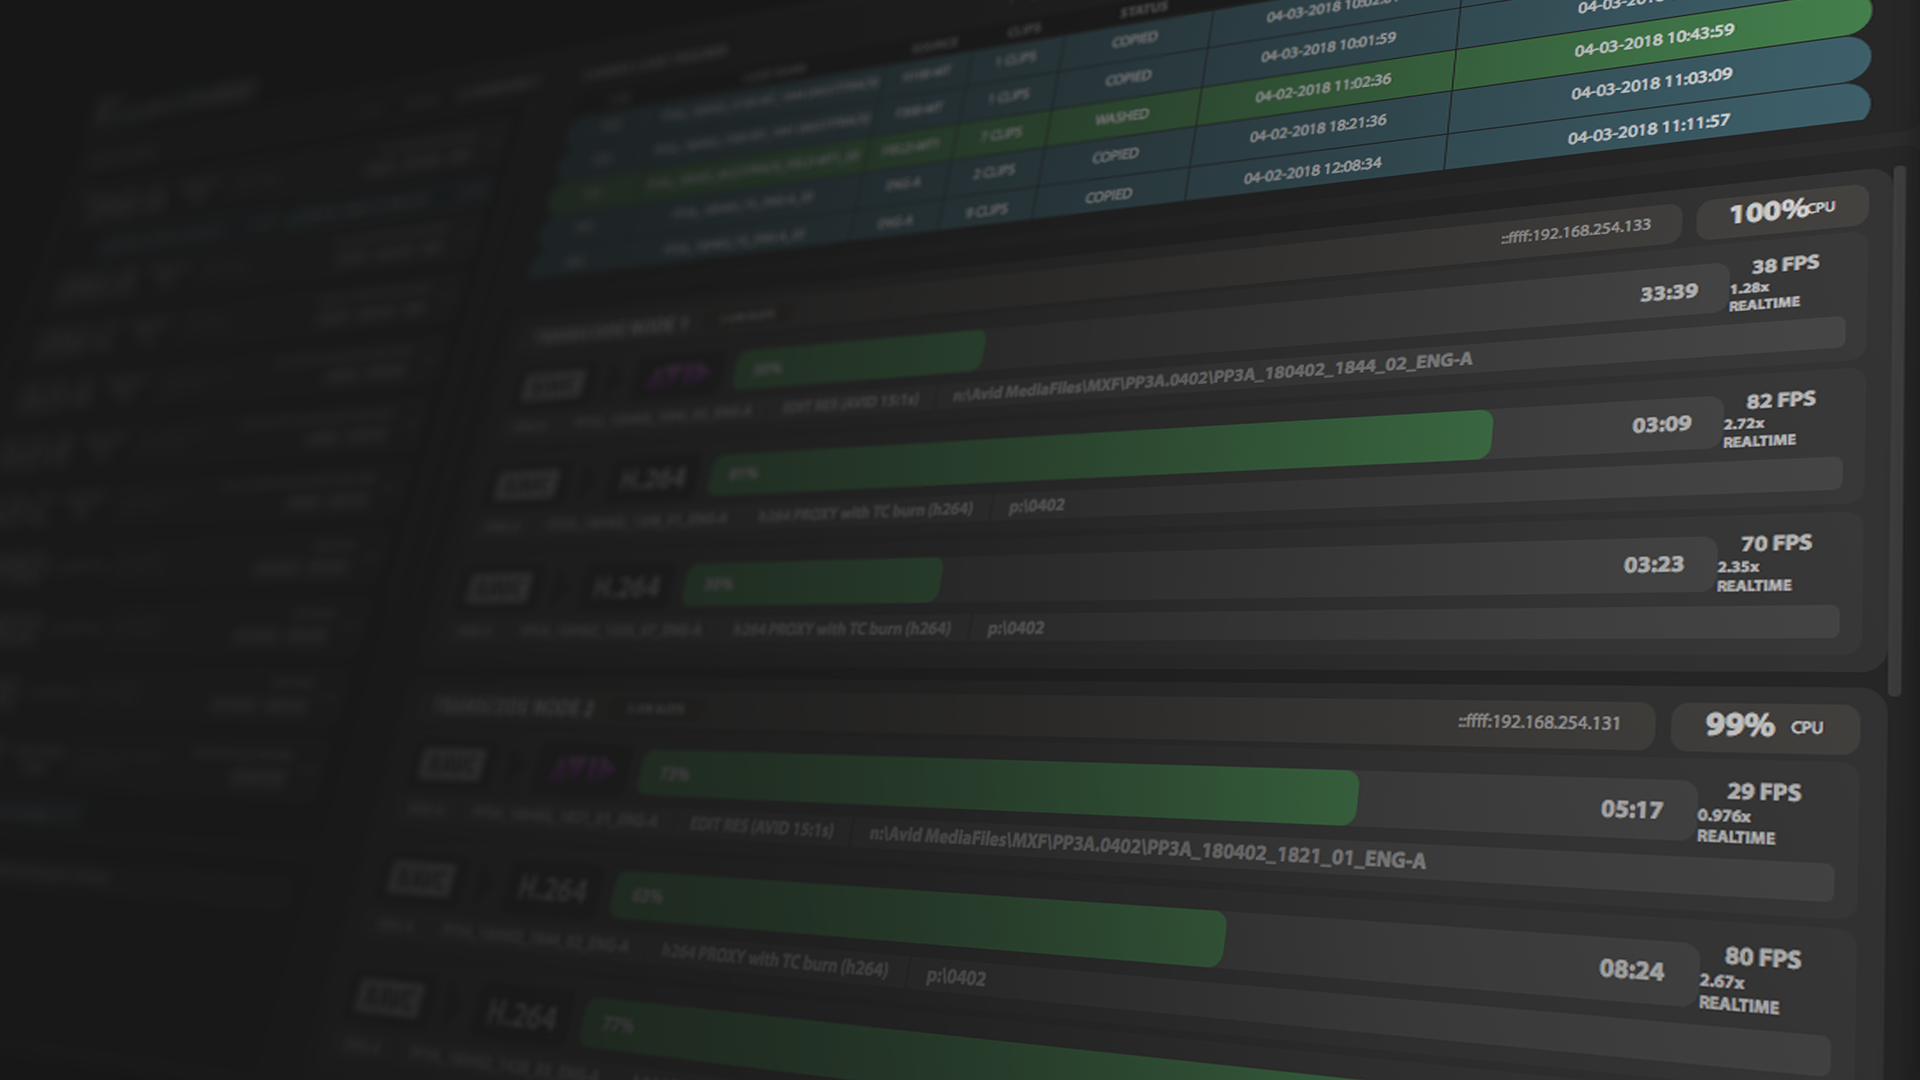
Task: Click path ending PP3A_180402_1844_02_ENG-A
Action: [x=1212, y=377]
